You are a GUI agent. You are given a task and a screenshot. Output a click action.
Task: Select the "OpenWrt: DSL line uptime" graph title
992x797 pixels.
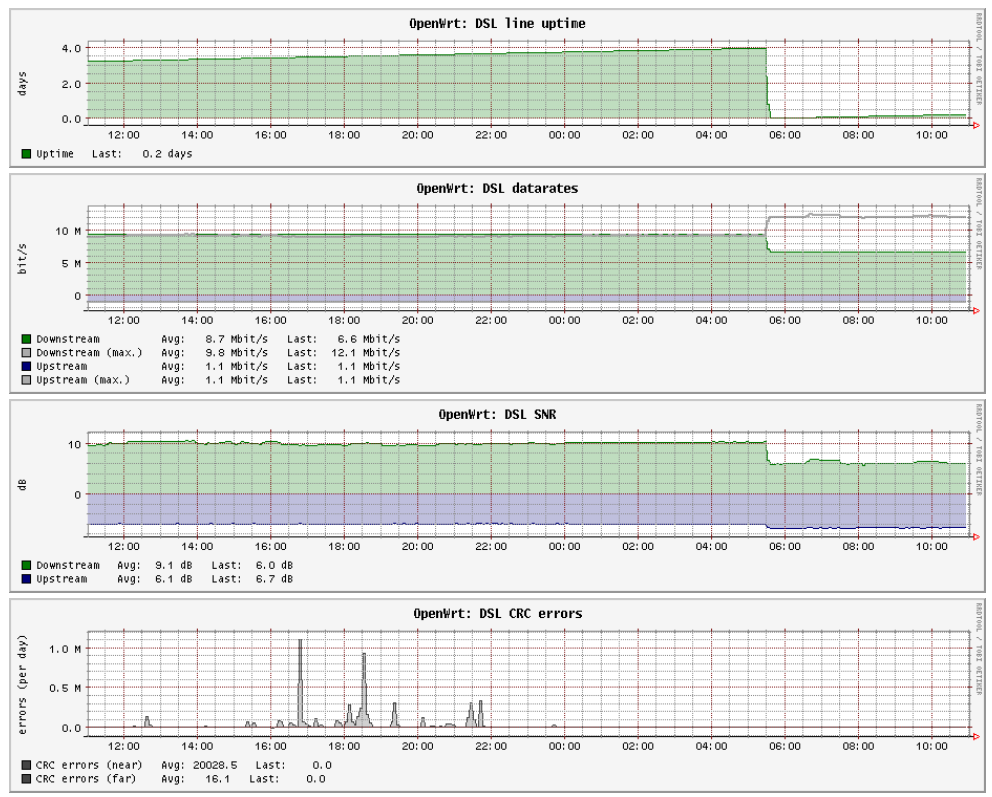point(497,23)
